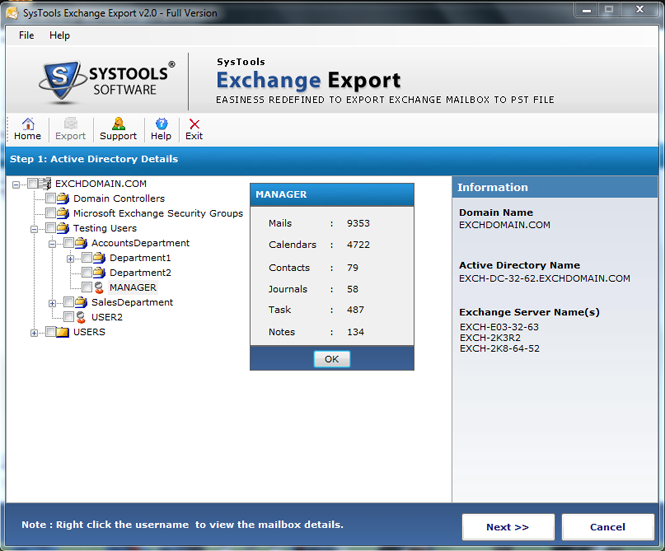Click the Microsoft Exchange Security Groups folder icon
Viewport: 665px width, 551px height.
click(63, 213)
